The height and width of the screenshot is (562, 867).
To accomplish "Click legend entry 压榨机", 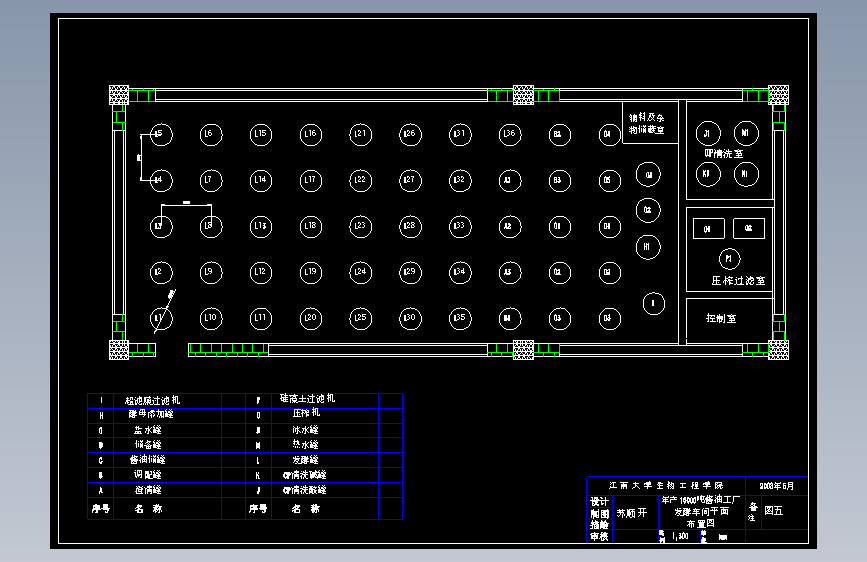I will [x=306, y=413].
